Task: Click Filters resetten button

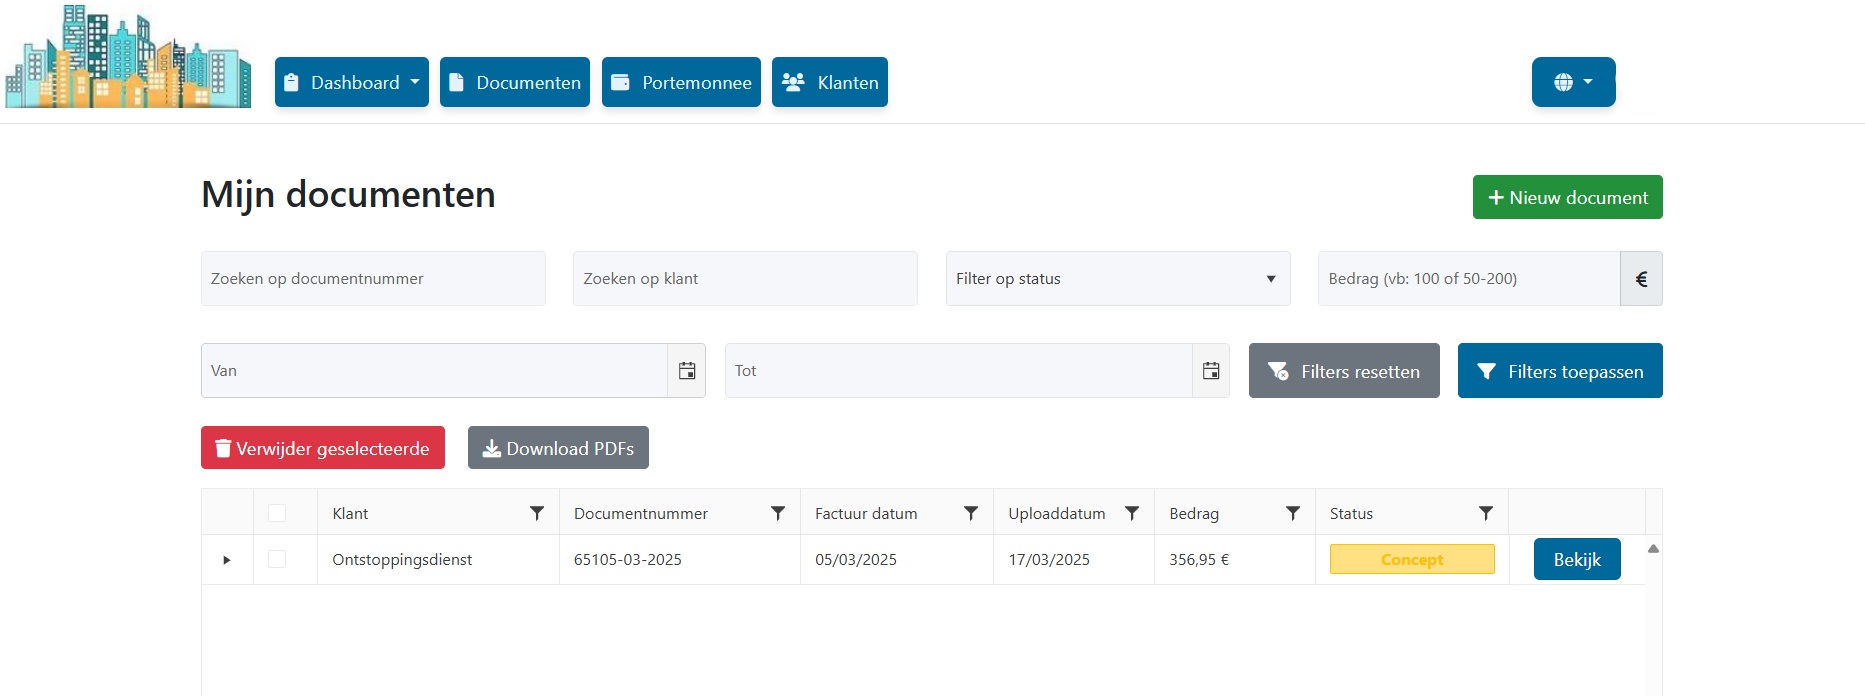Action: point(1344,371)
